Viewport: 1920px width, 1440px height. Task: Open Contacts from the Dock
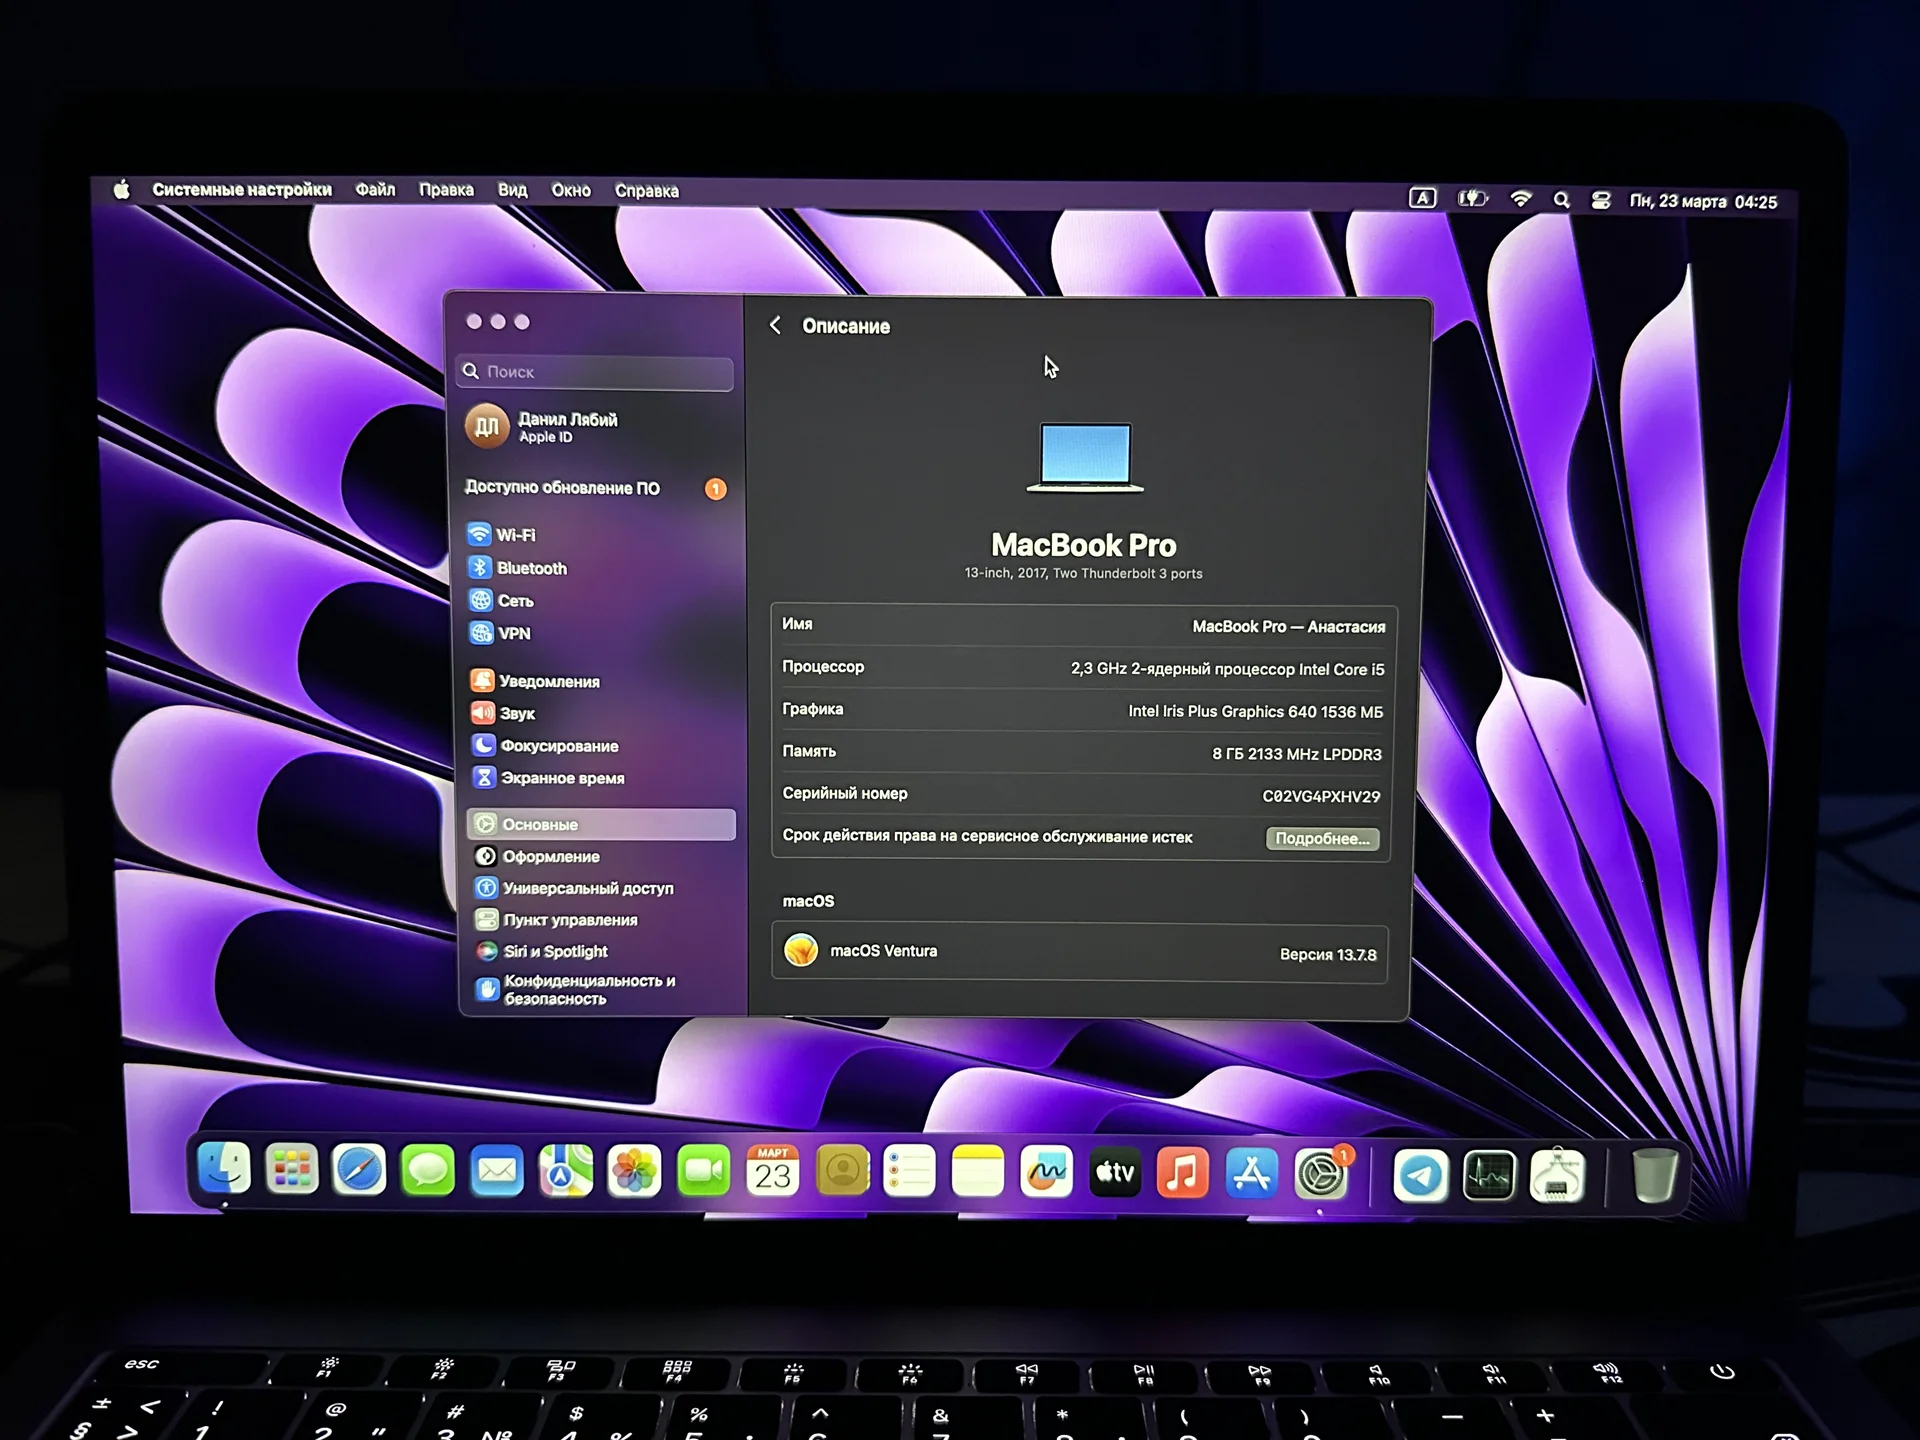click(x=842, y=1171)
